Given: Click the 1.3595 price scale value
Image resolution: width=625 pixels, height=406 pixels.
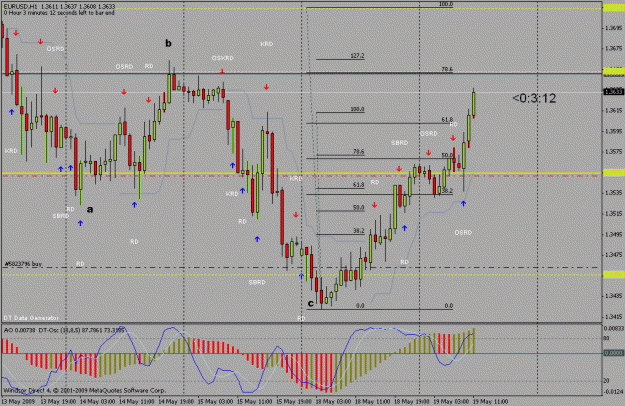Looking at the screenshot, I should click(613, 131).
